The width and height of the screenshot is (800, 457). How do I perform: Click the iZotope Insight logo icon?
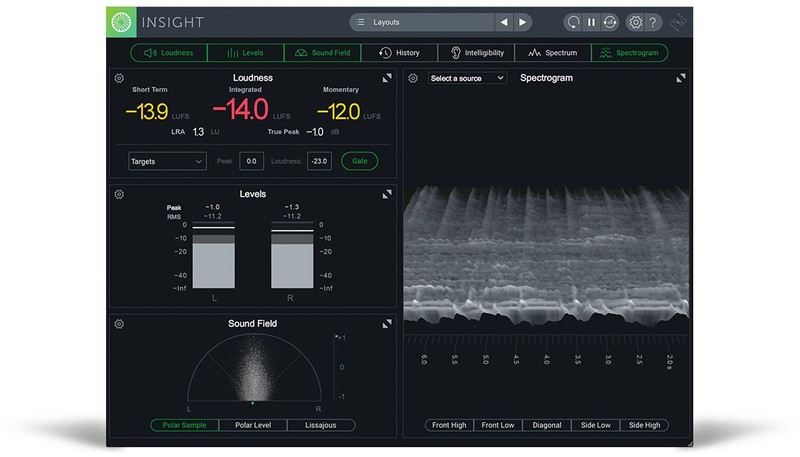121,21
